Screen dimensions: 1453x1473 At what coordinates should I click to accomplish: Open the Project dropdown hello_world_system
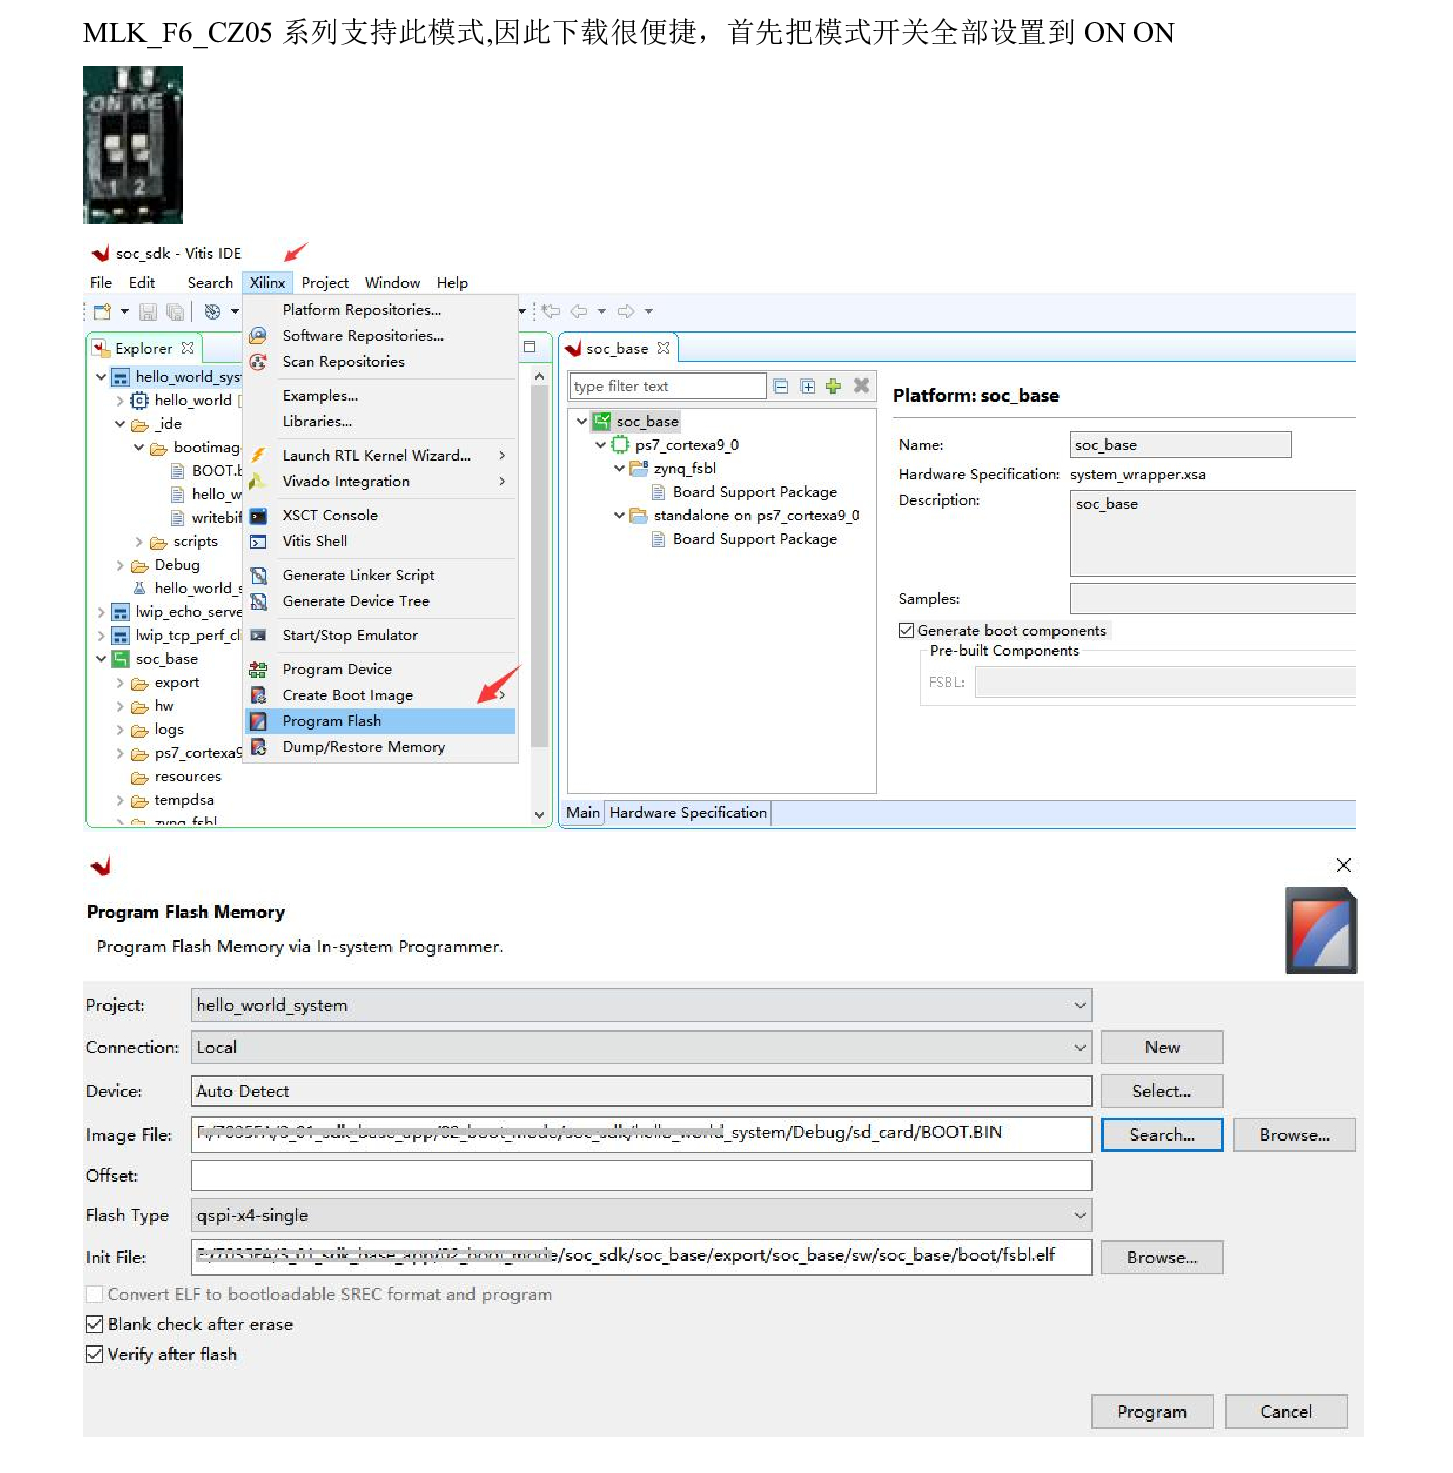click(x=641, y=1005)
